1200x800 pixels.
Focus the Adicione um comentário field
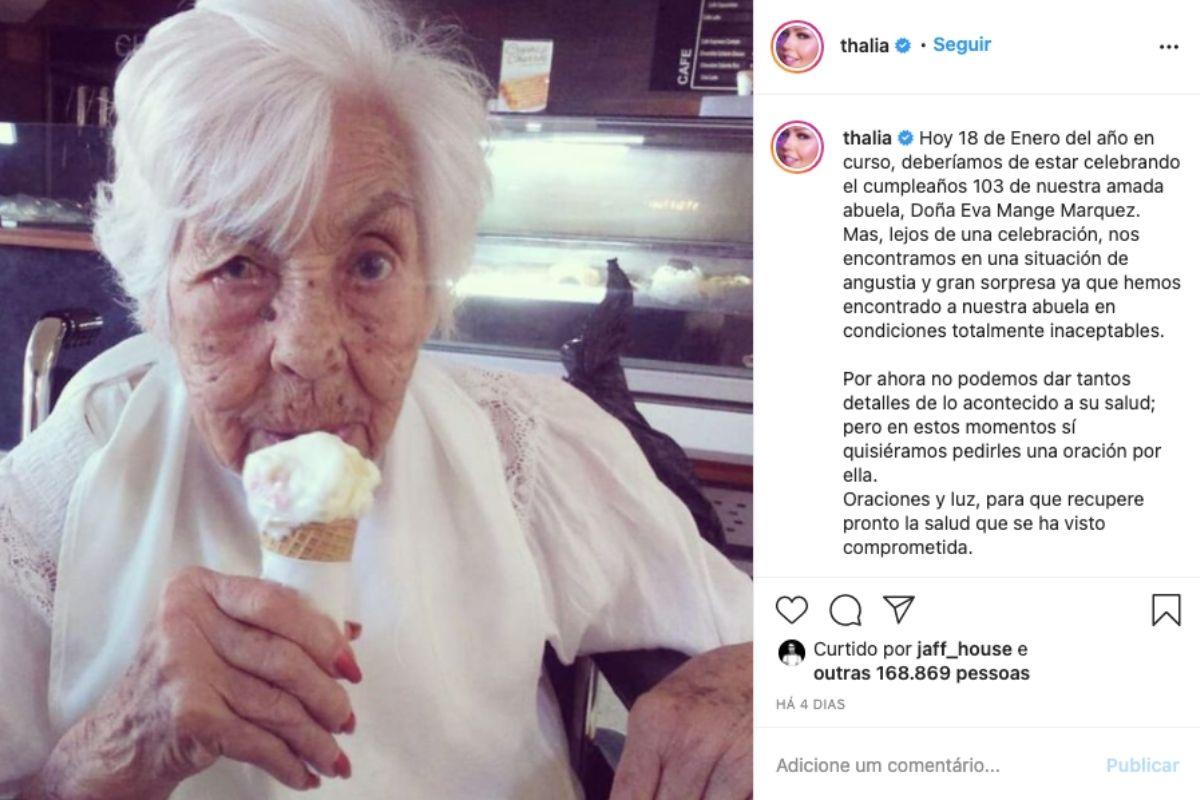point(930,765)
